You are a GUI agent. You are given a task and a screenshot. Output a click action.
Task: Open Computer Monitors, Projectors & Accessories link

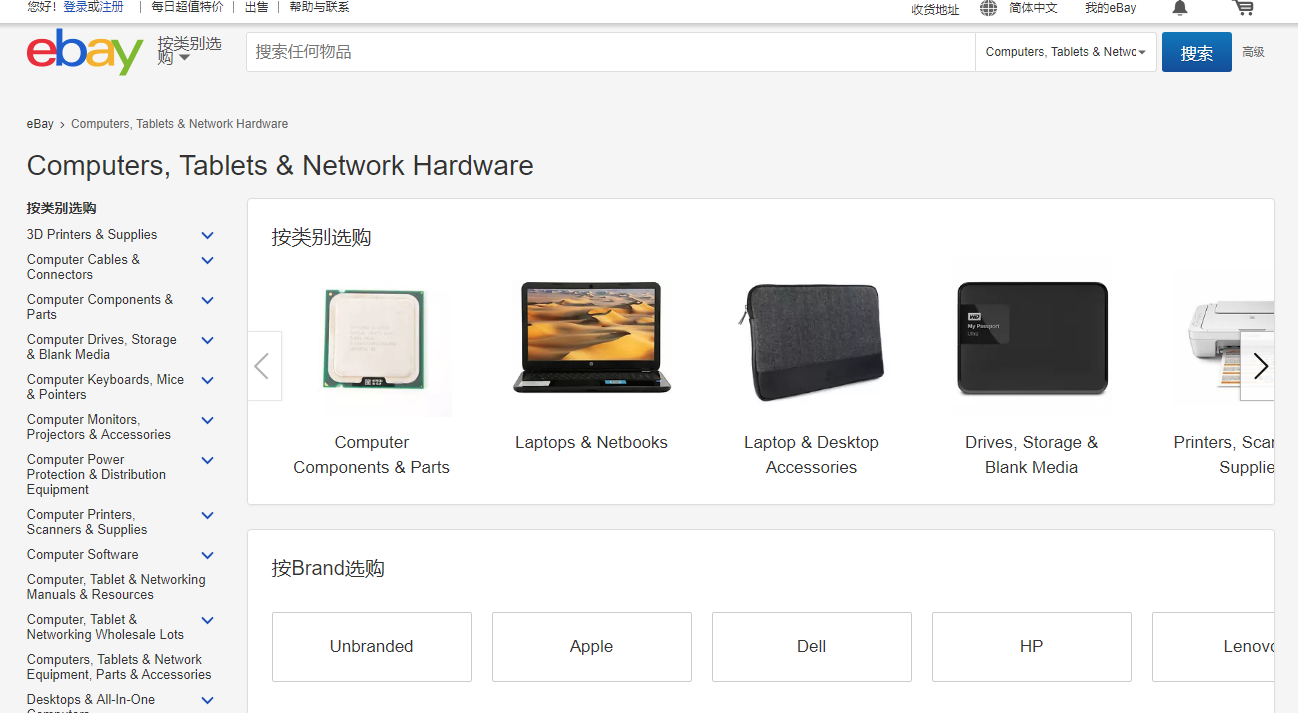point(99,427)
